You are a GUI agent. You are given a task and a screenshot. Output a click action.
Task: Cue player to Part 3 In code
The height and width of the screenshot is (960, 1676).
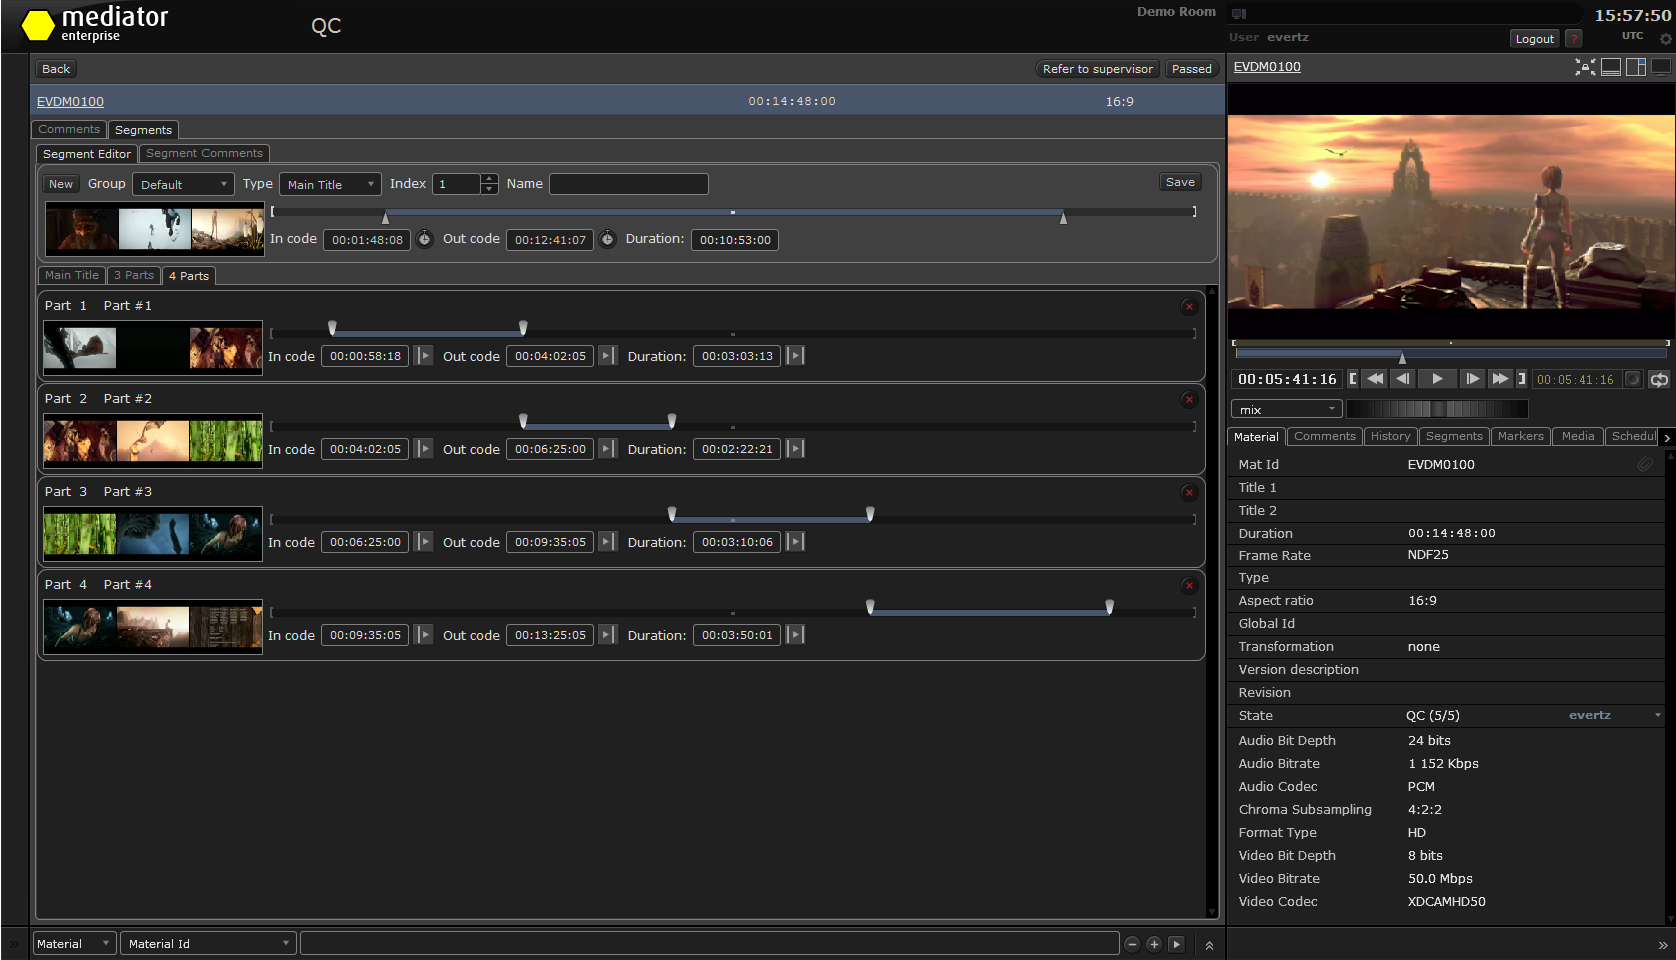click(x=424, y=542)
